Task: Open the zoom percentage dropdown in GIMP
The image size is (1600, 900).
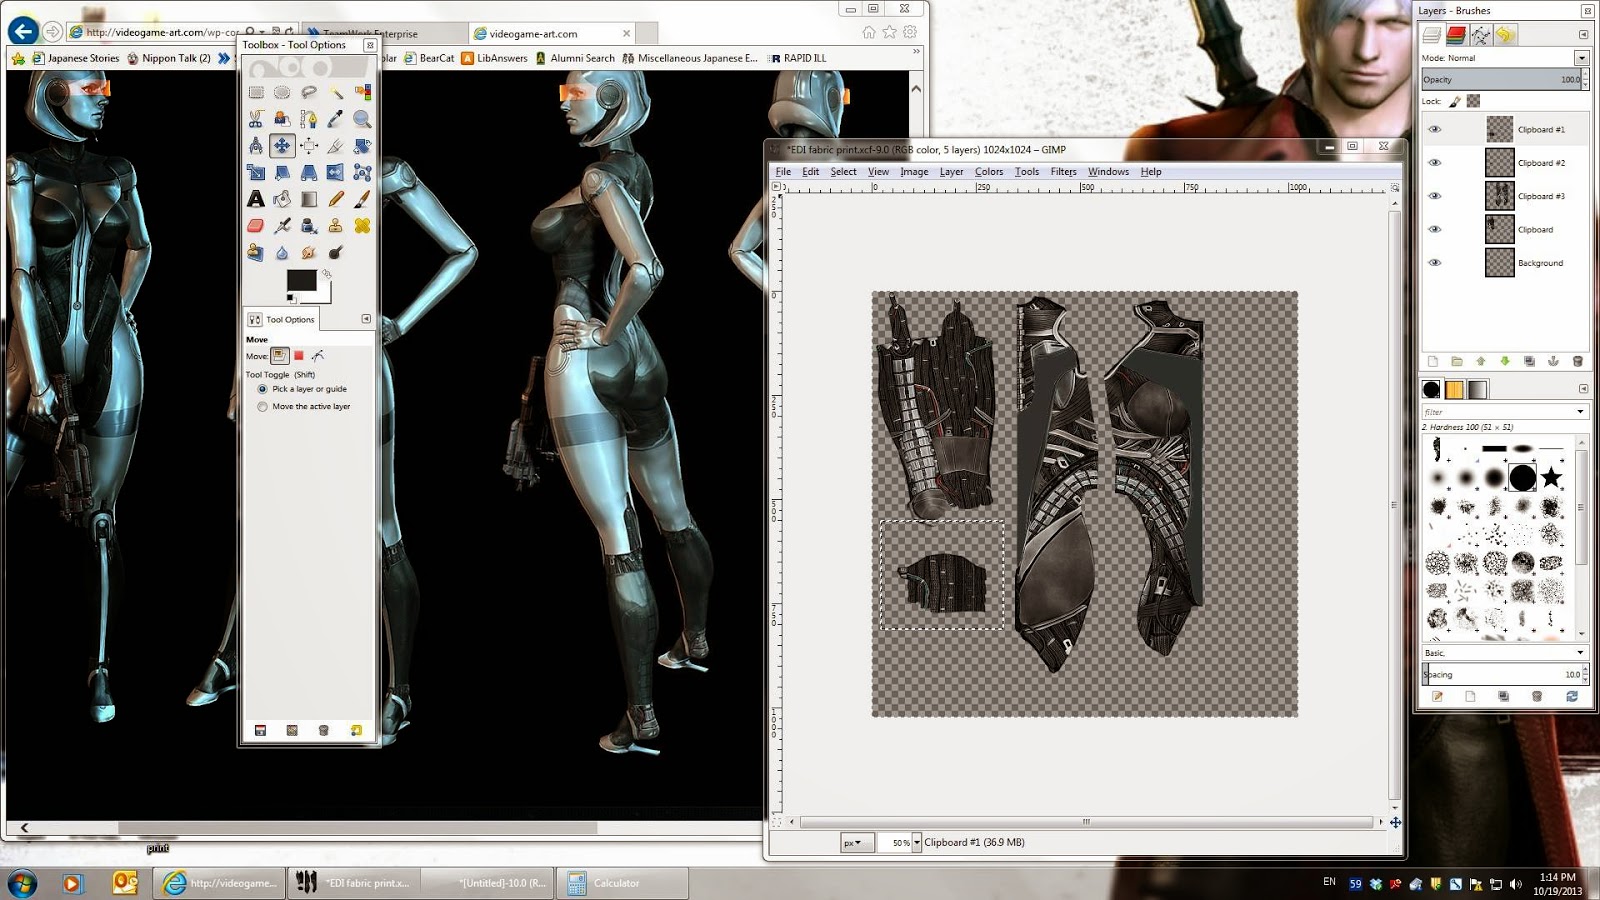Action: coord(916,843)
